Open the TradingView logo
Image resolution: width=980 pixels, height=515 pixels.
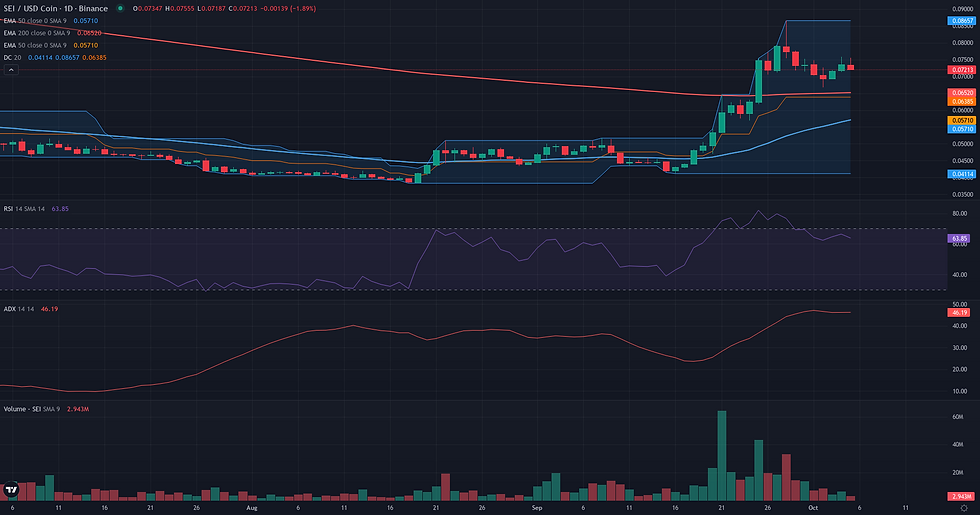coord(11,490)
